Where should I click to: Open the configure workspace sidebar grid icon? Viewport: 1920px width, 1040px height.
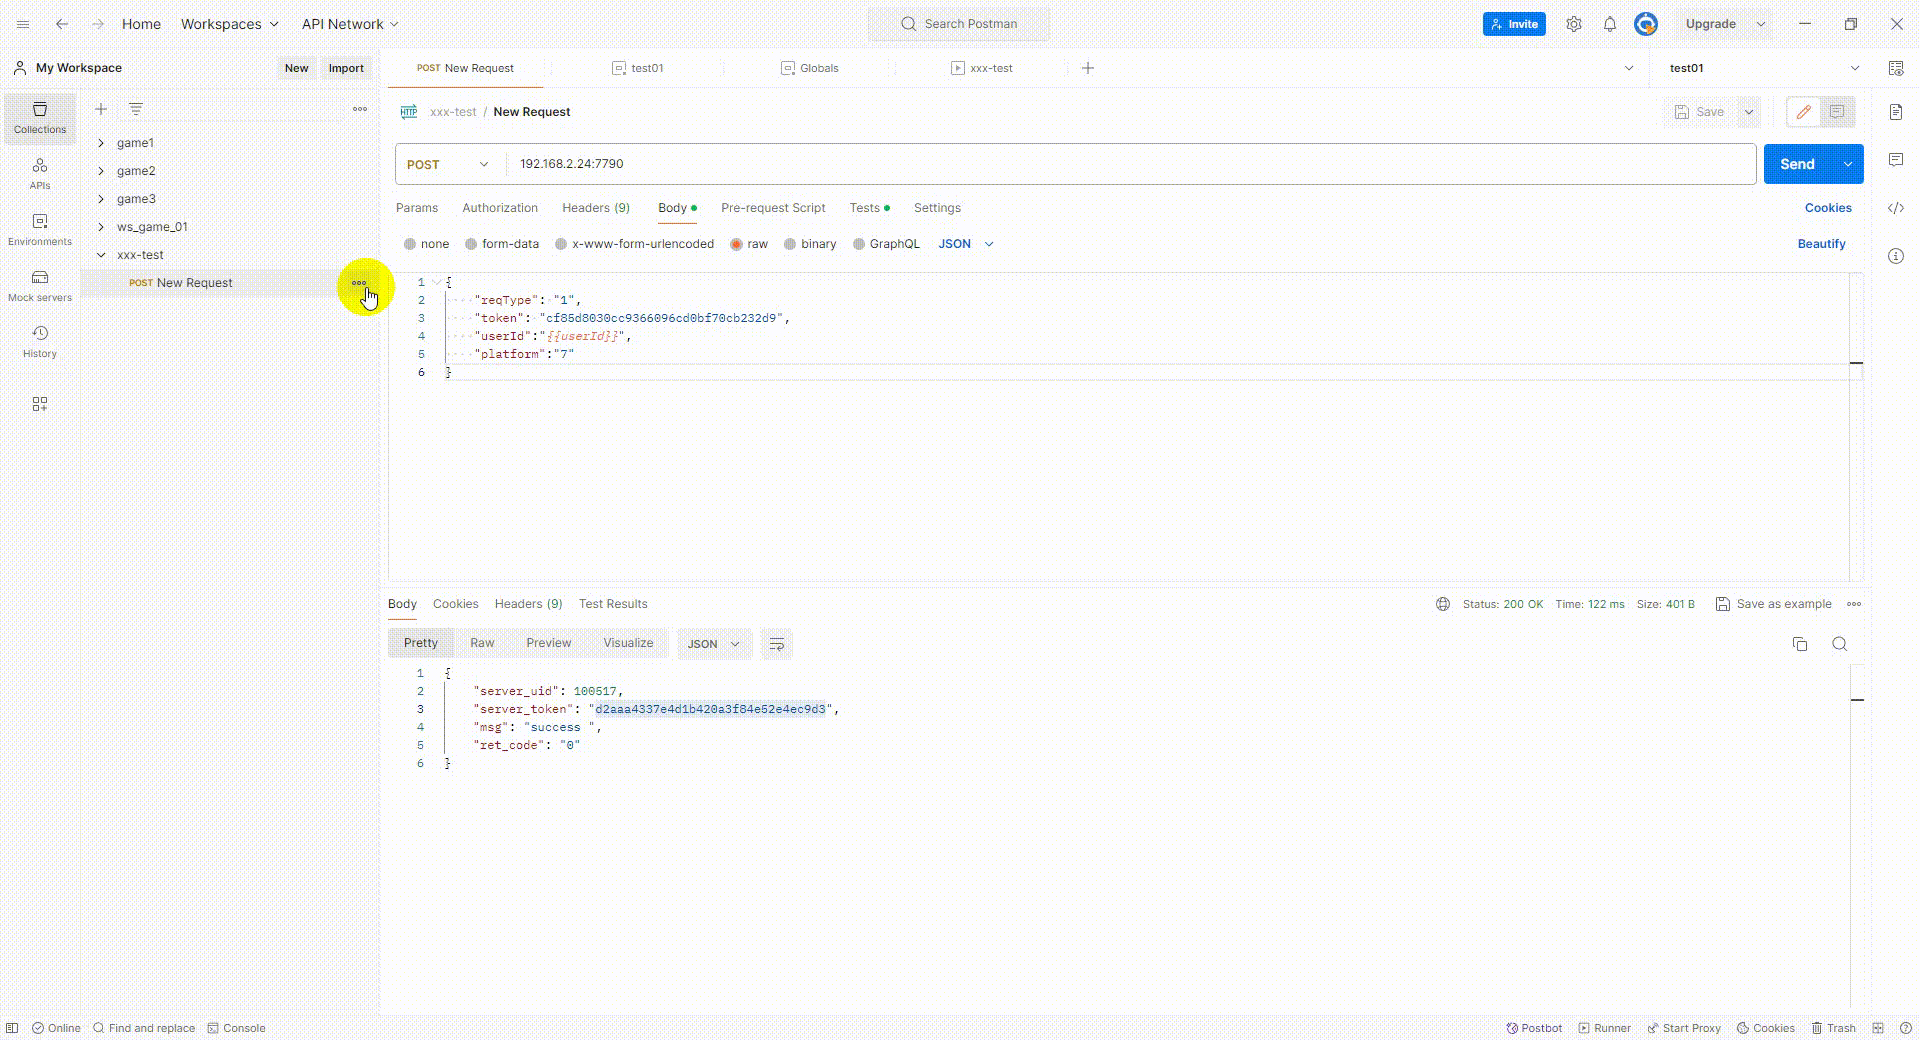(x=40, y=404)
